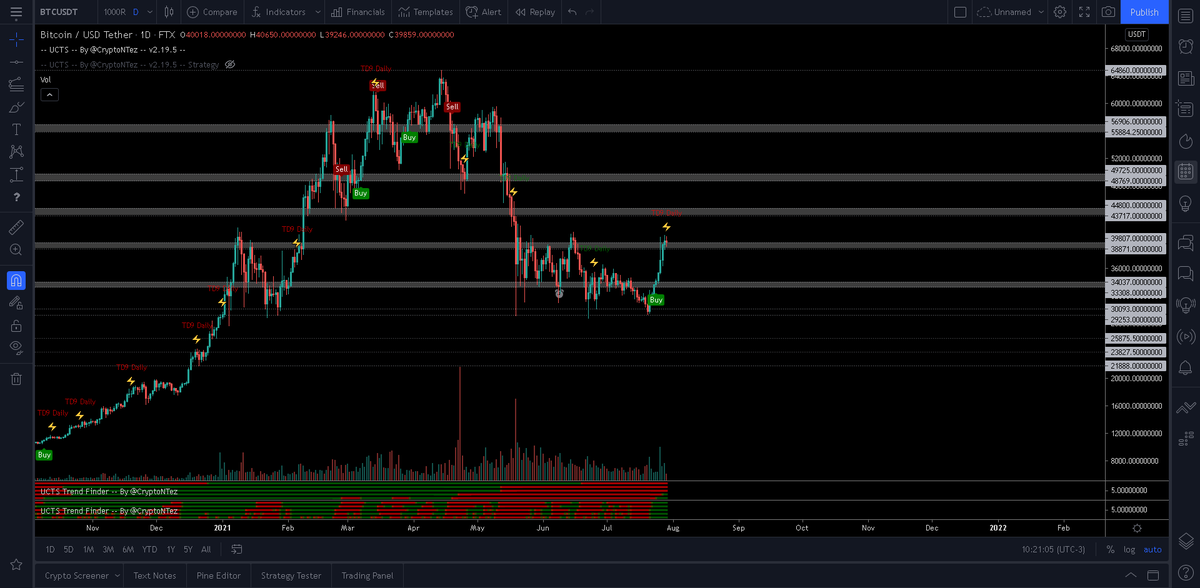
Task: Set chart range to YTD
Action: point(150,549)
